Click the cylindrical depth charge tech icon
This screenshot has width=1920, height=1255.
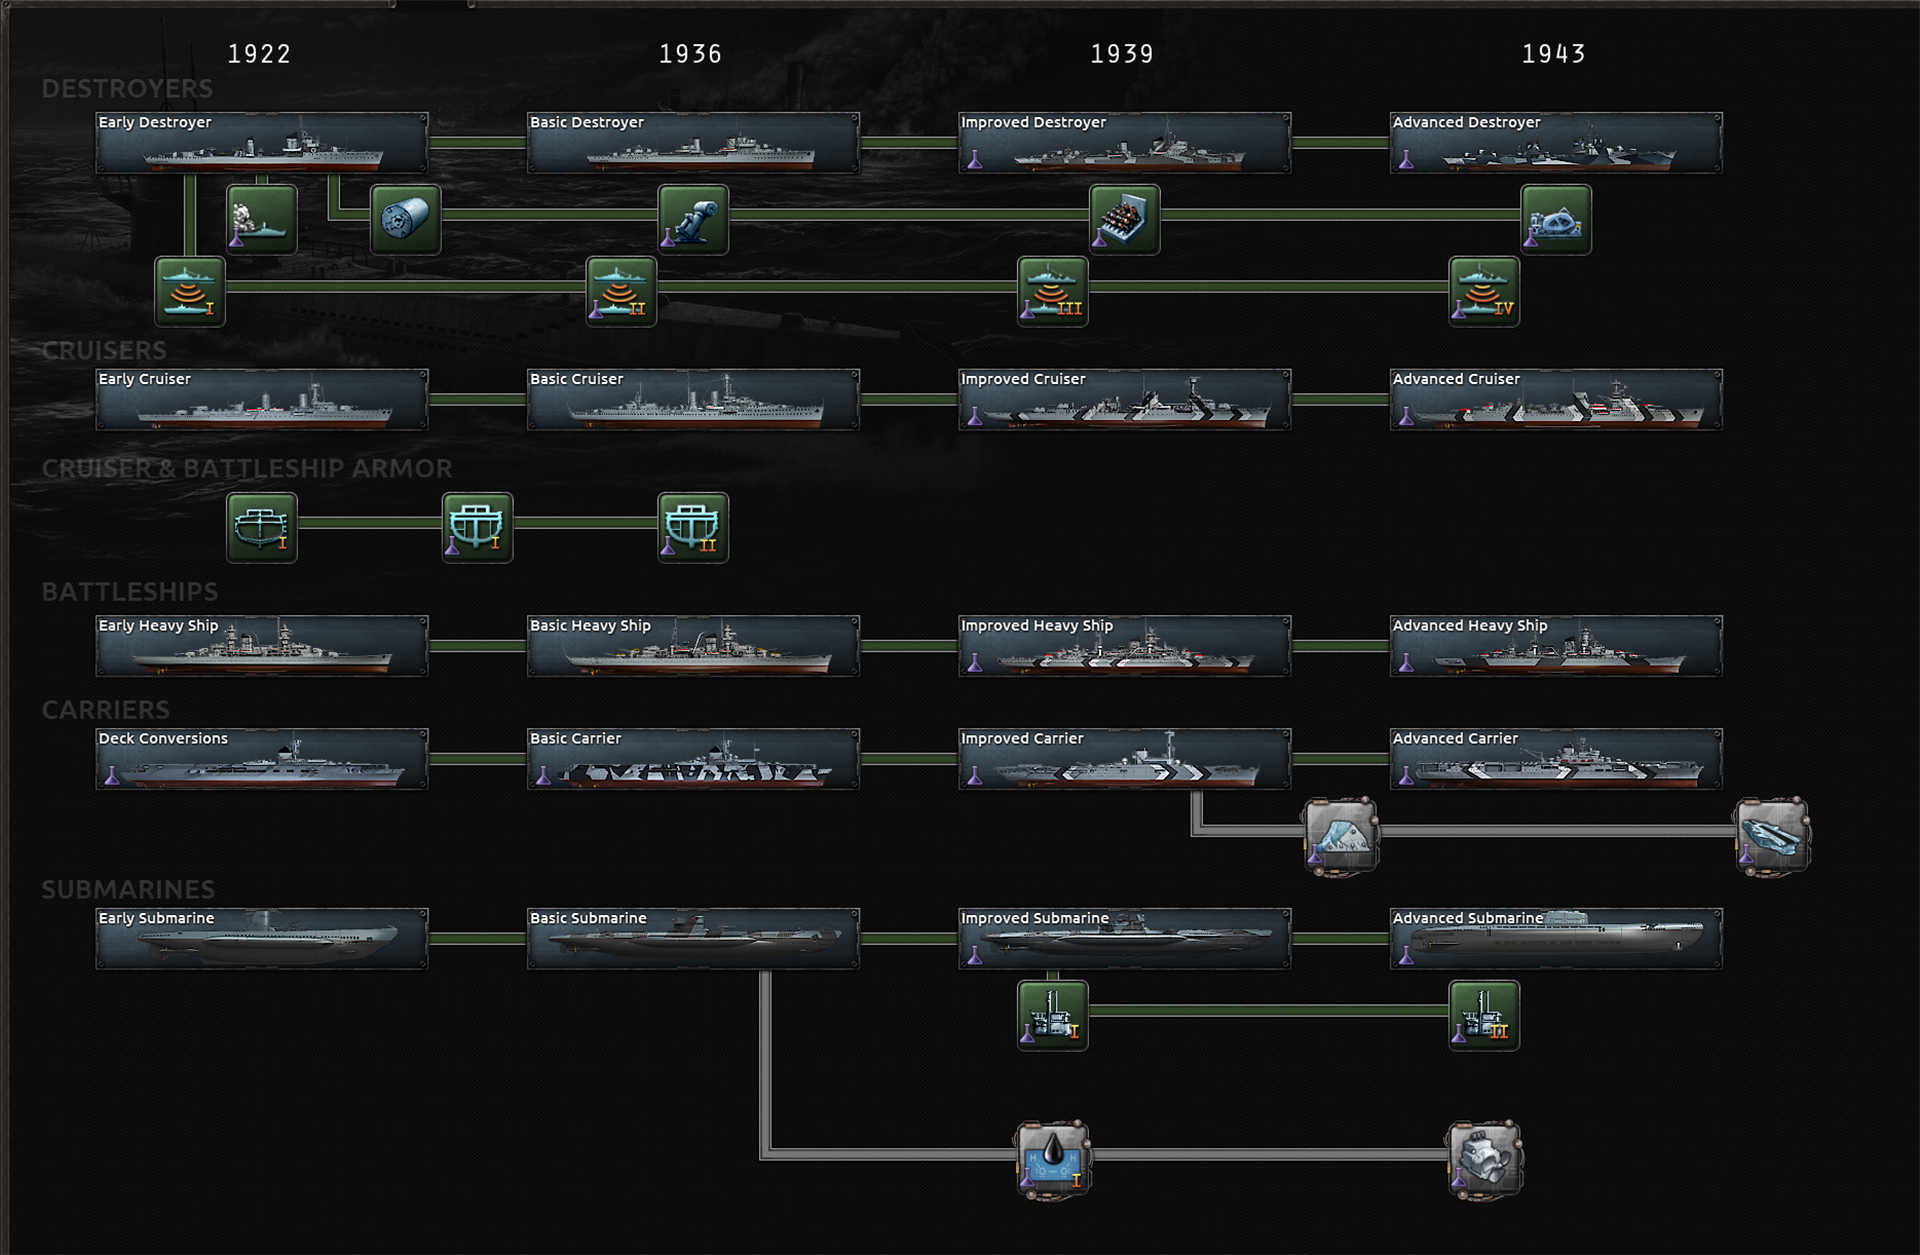pos(405,219)
